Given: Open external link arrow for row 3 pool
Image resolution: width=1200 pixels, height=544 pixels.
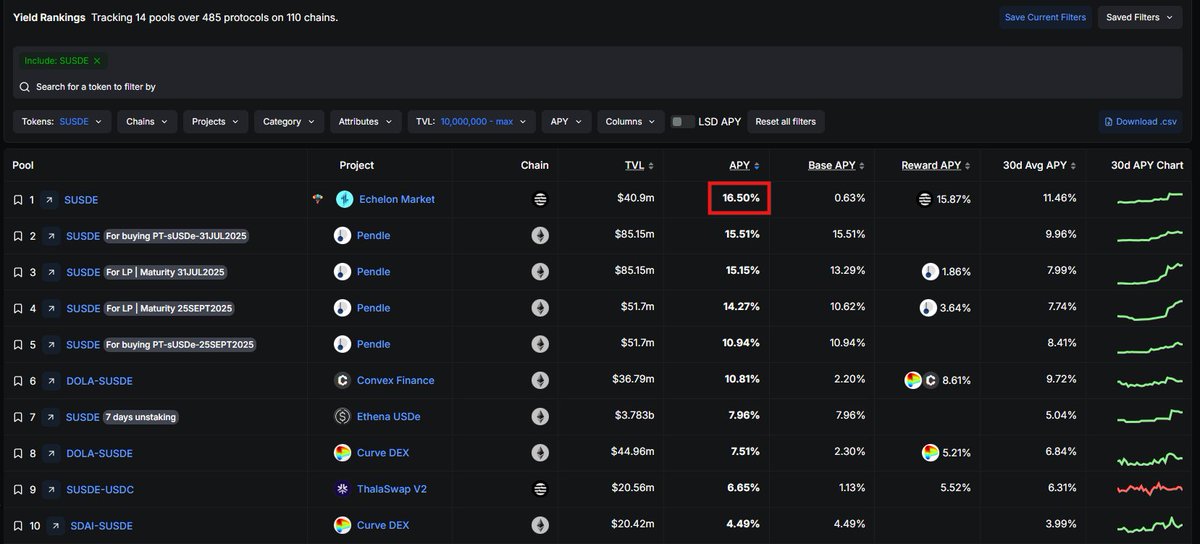Looking at the screenshot, I should pyautogui.click(x=49, y=272).
